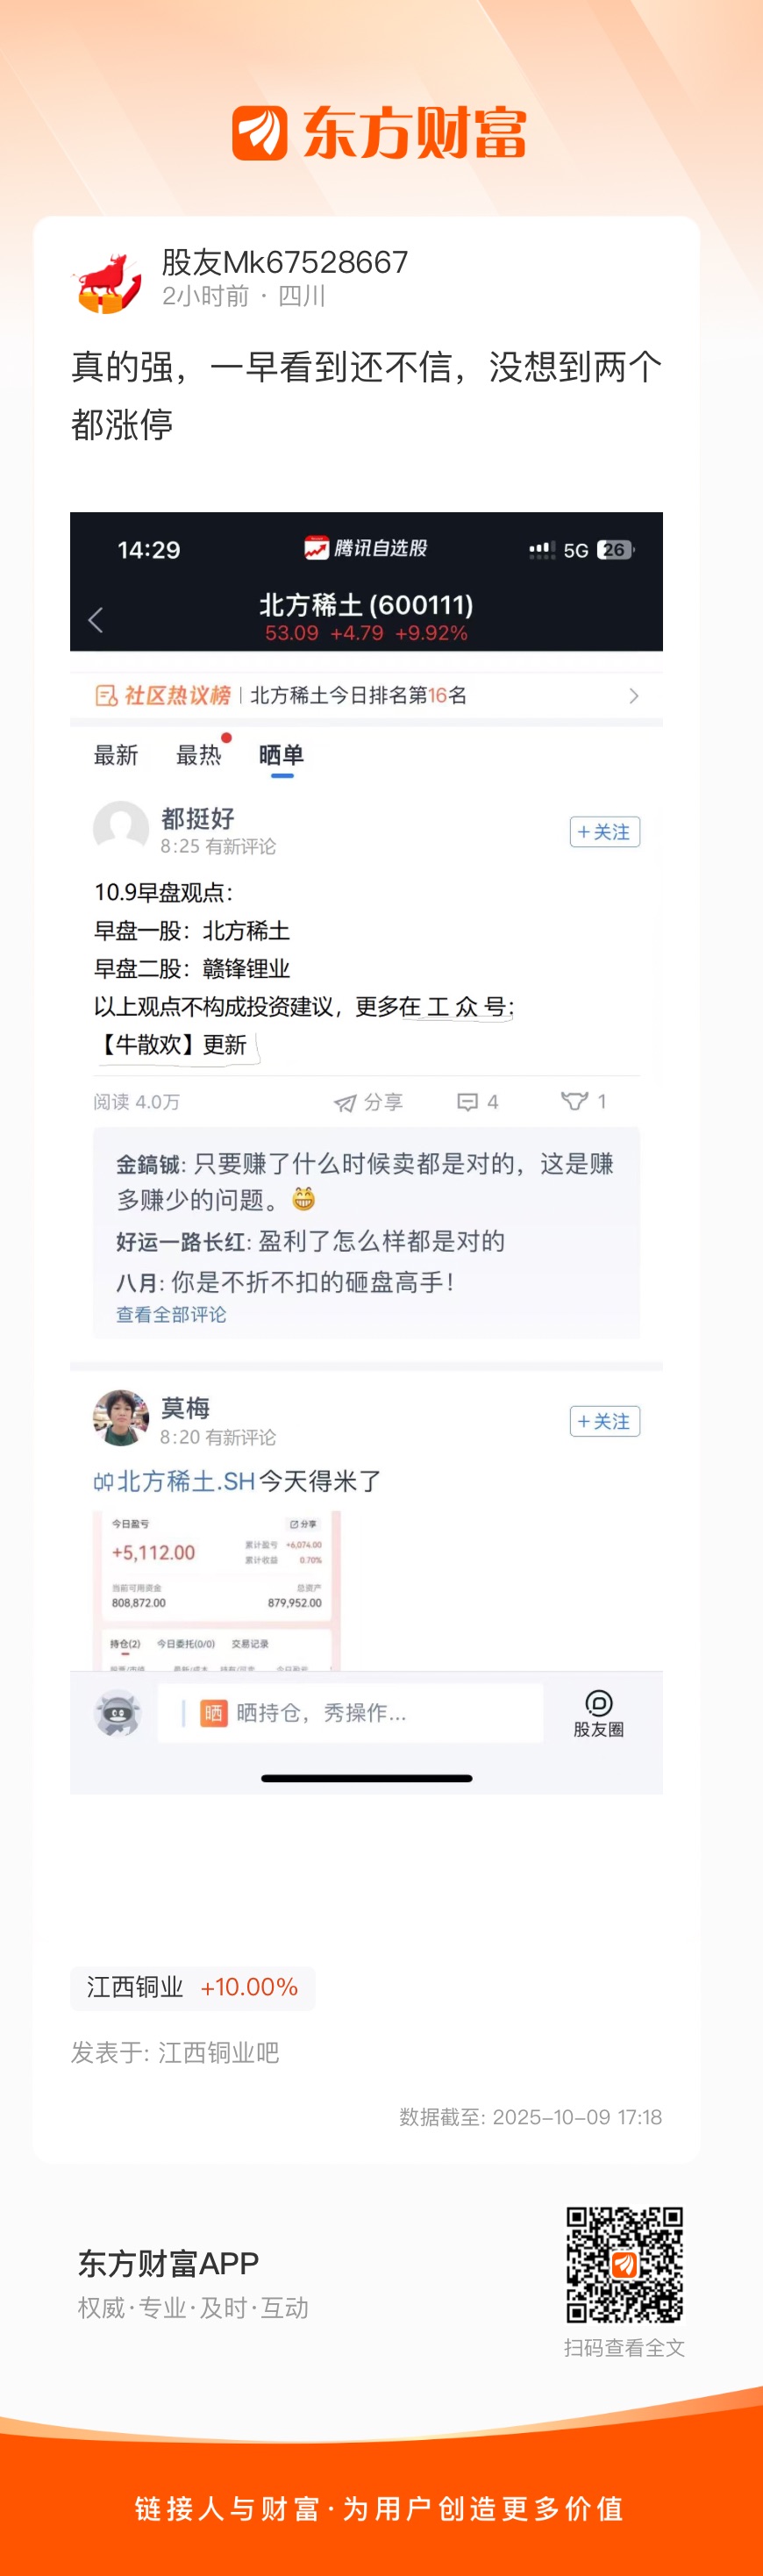The height and width of the screenshot is (2576, 763).
Task: Tap the back arrow beside 北方稀土
Action: 96,620
